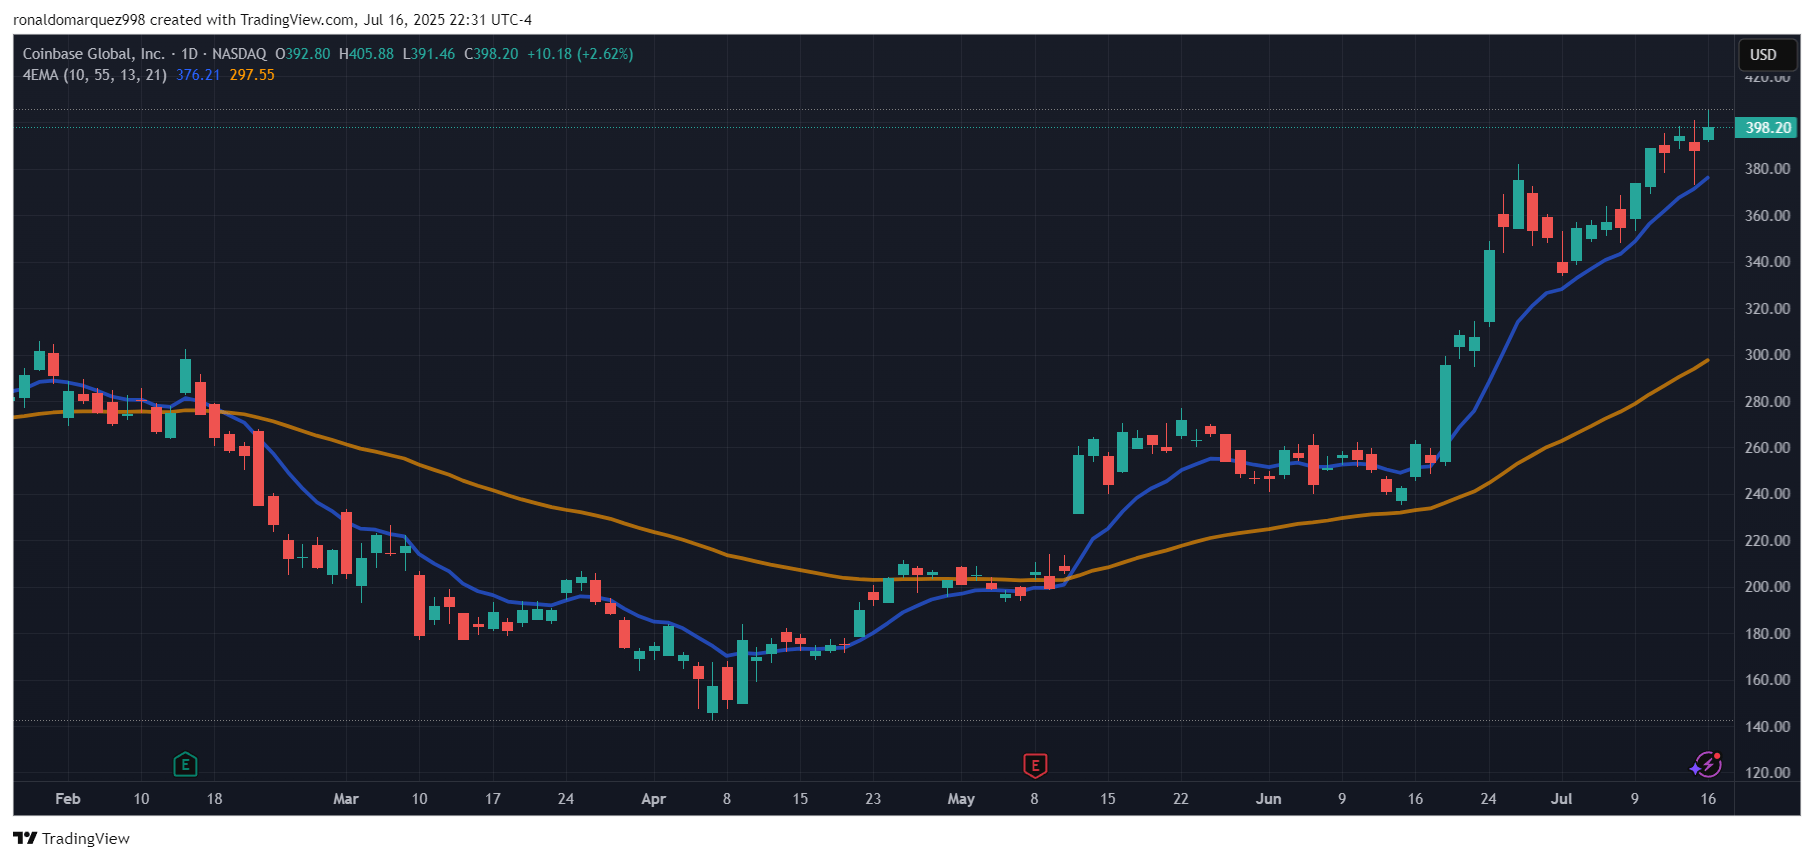
Task: Click the 180.00 price axis label
Action: coord(1767,634)
